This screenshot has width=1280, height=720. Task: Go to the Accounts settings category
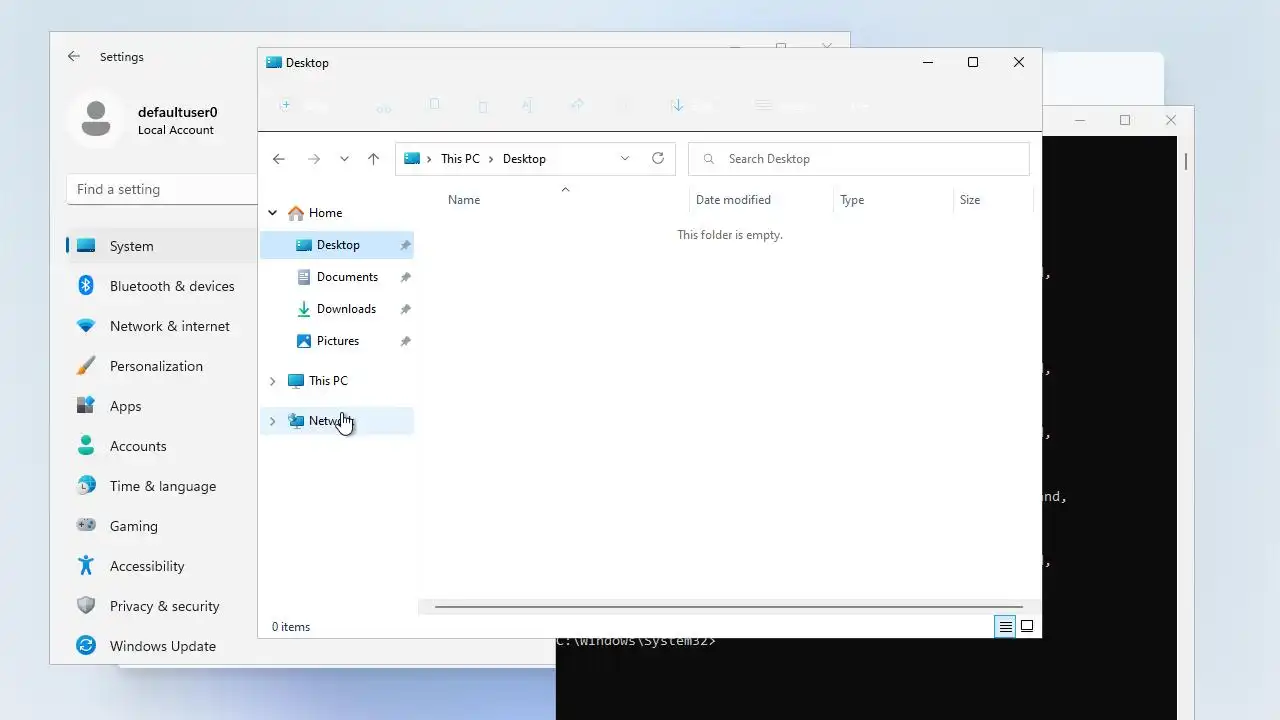point(162,446)
